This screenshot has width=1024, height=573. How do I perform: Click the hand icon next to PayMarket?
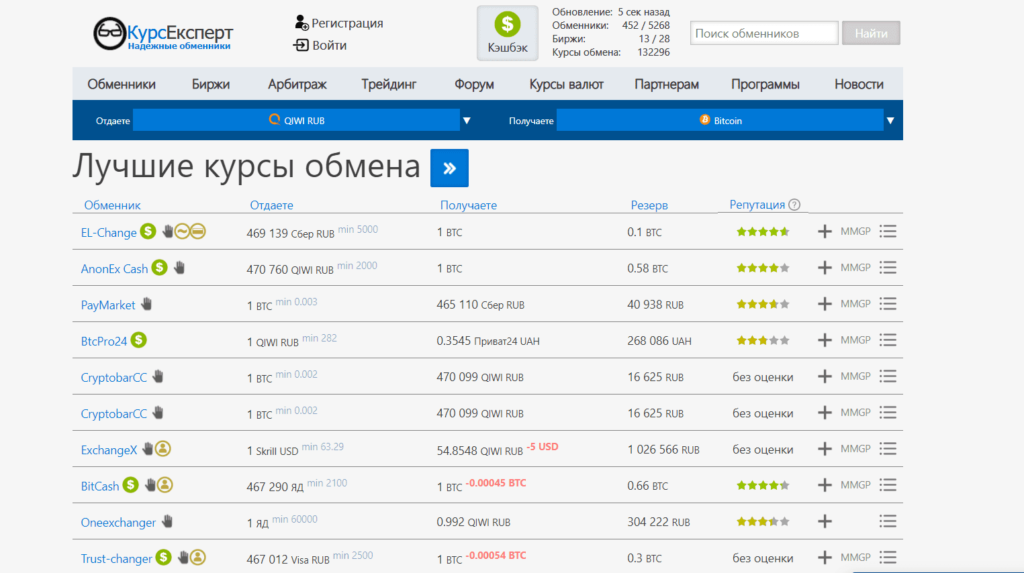coord(146,304)
